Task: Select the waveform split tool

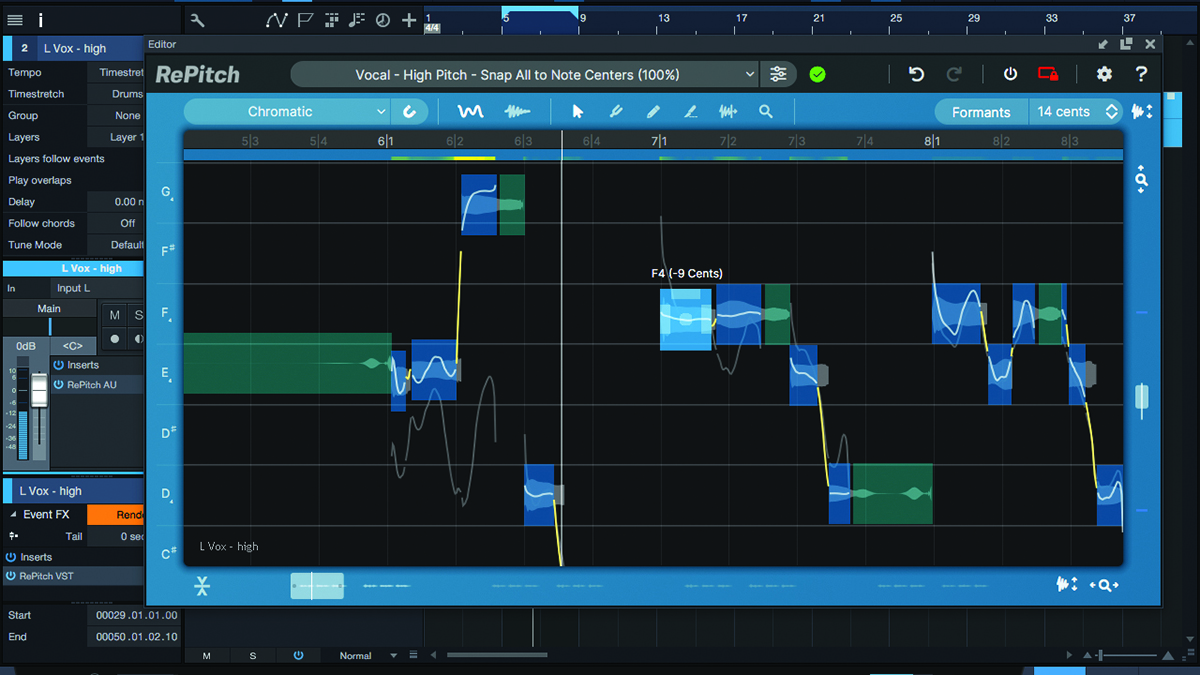Action: 728,112
